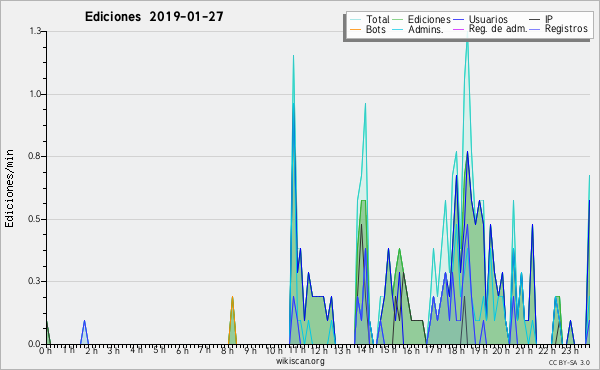Image resolution: width=600 pixels, height=370 pixels.
Task: Click the '19 h' x-axis label
Action: (x=478, y=351)
